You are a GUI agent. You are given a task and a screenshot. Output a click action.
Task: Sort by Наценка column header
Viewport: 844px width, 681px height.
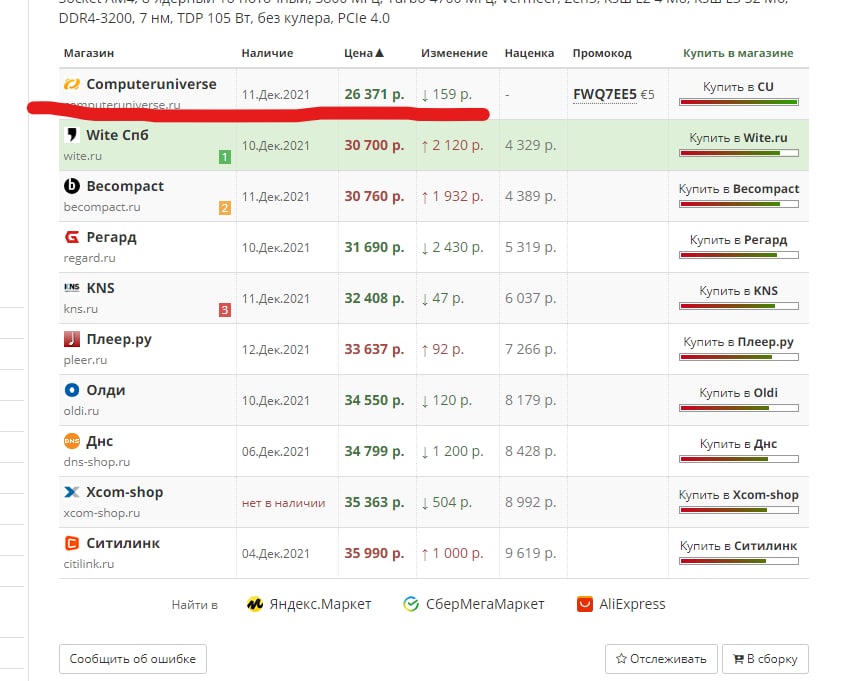coord(529,53)
